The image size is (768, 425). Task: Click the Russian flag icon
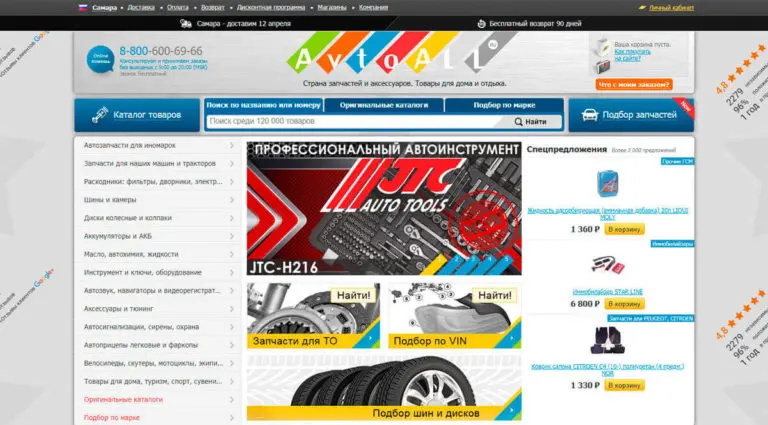(83, 7)
